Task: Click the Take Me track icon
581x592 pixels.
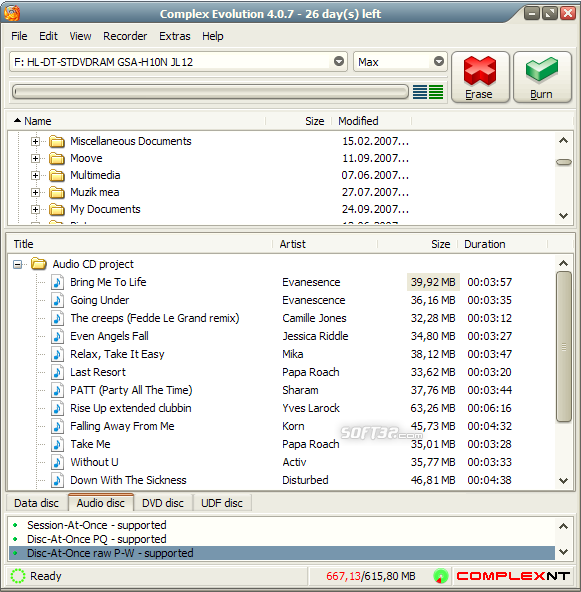Action: [57, 444]
